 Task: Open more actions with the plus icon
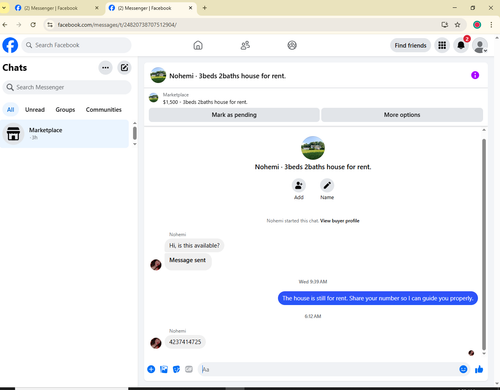(x=151, y=369)
